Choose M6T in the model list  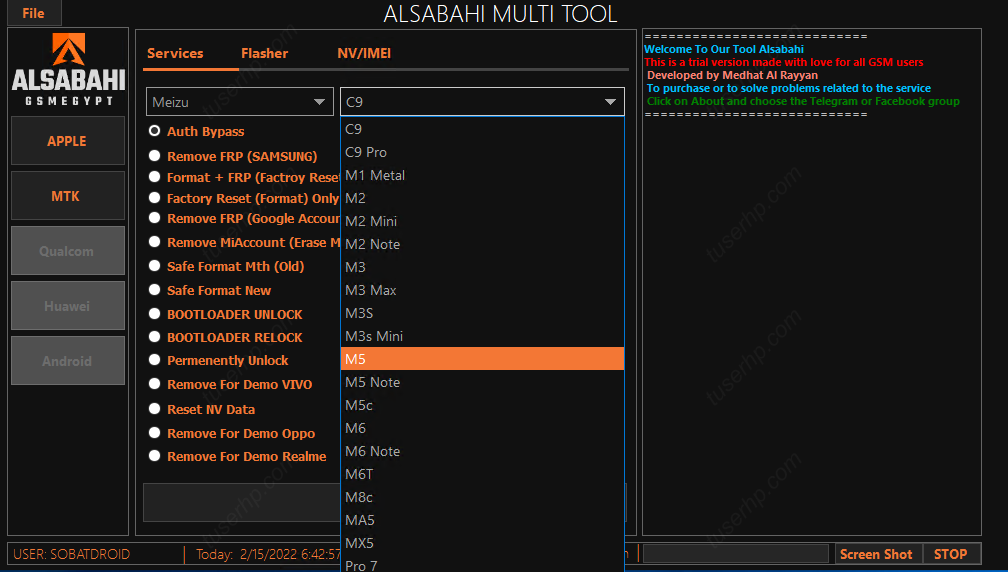pos(482,474)
